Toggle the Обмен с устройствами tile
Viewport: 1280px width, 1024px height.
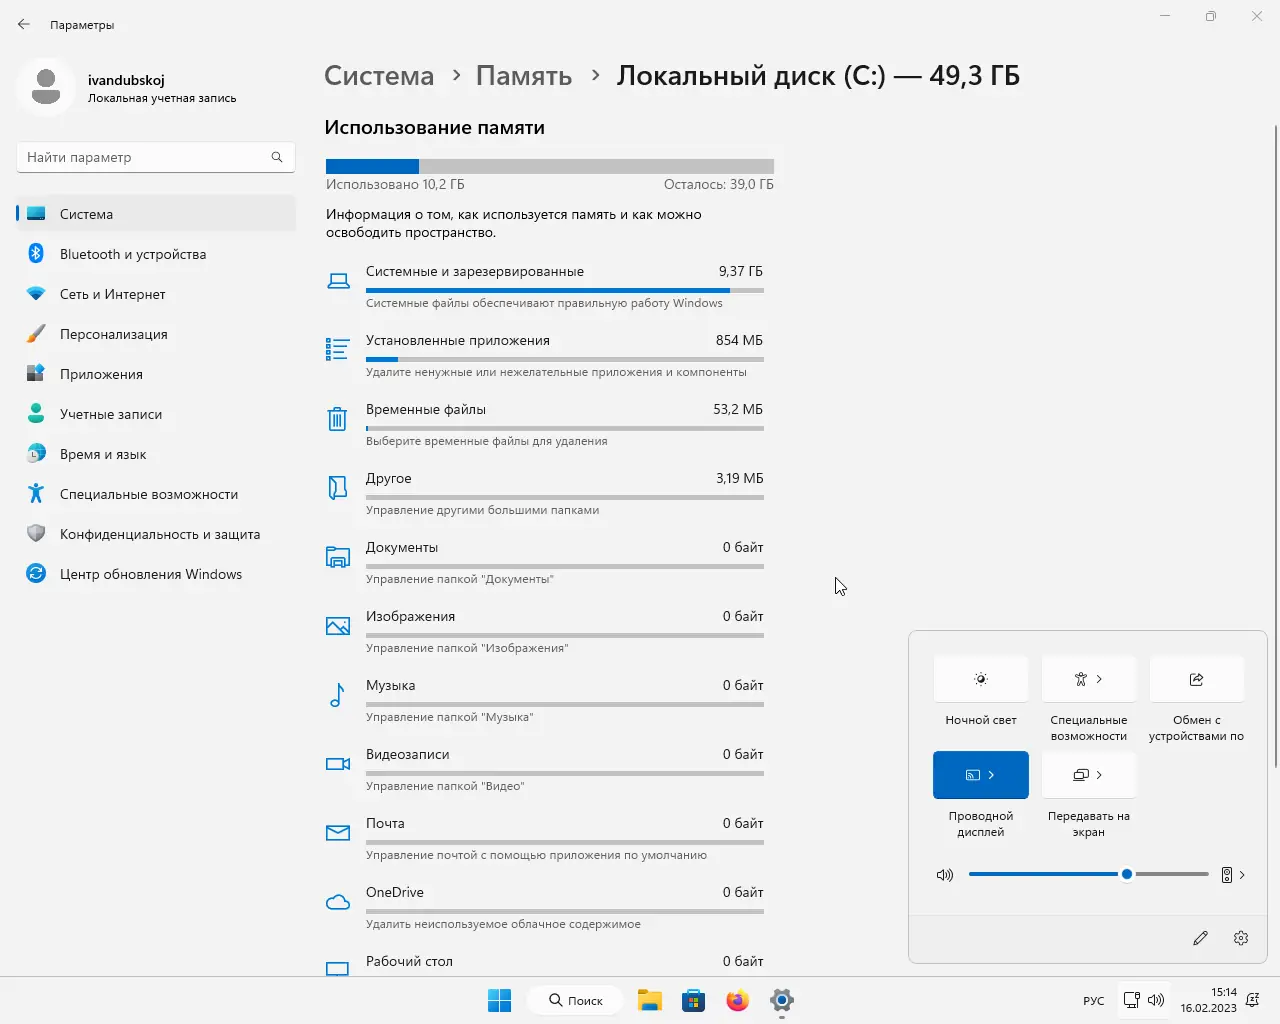tap(1197, 679)
